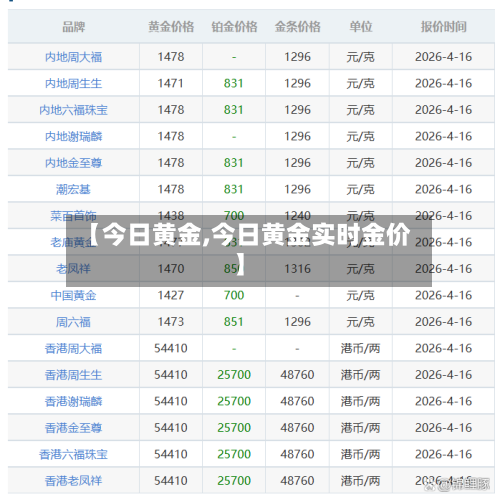Select gold price 1427 in 中国黄金 row
This screenshot has height=502, width=500.
point(171,295)
